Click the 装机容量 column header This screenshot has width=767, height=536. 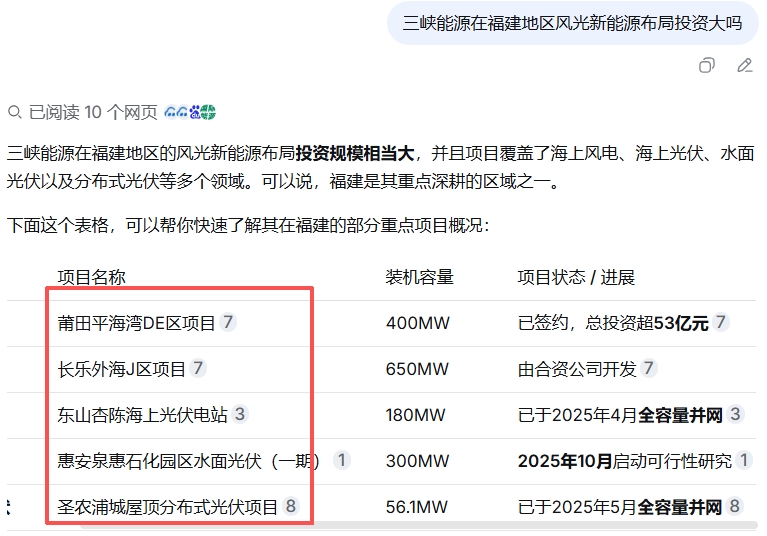(x=420, y=277)
